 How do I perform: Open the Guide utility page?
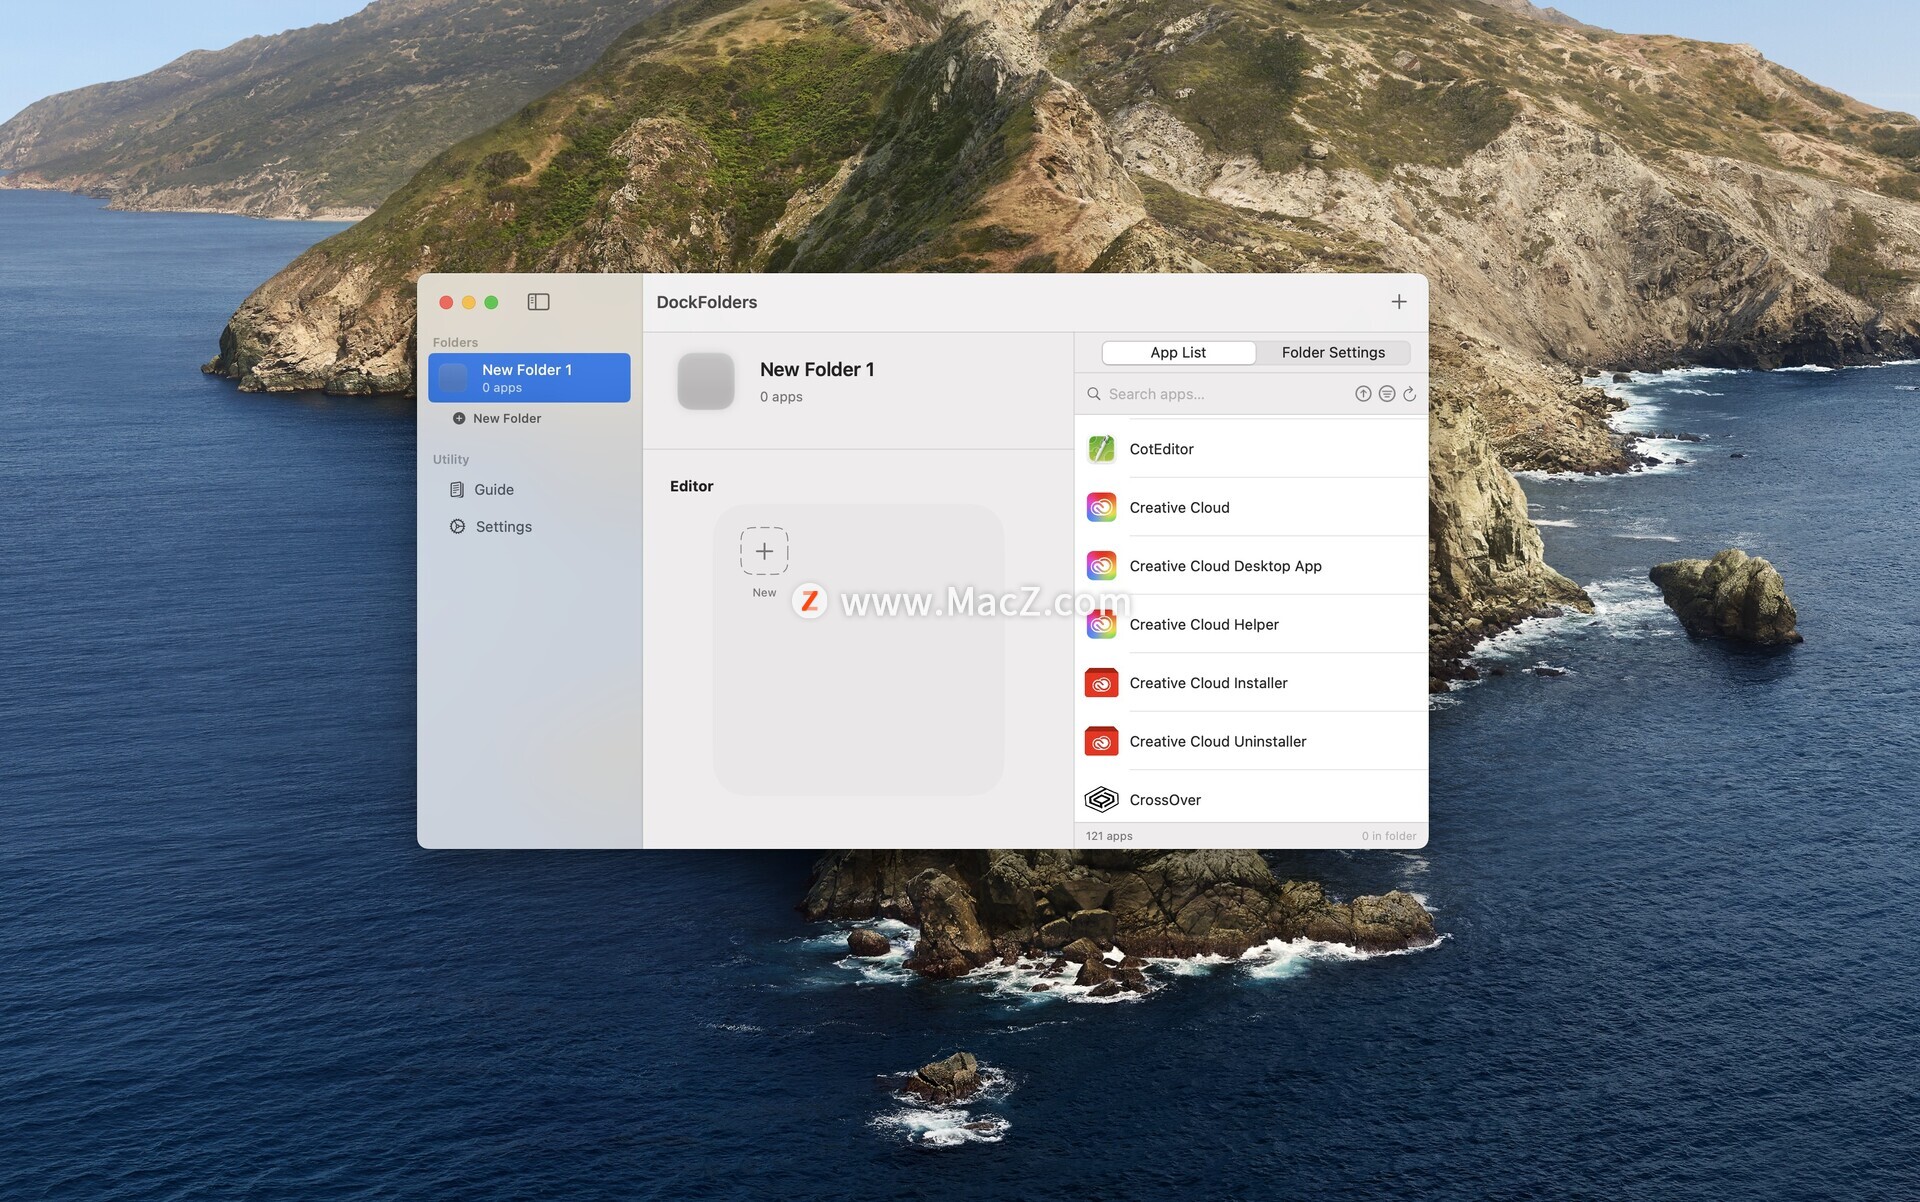coord(482,489)
